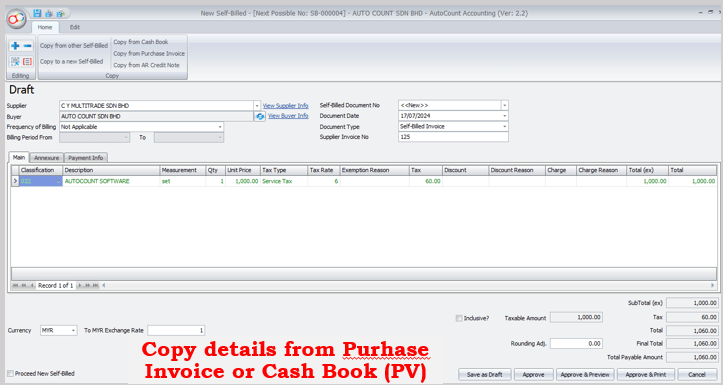Add a new row with the plus icon

click(15, 46)
